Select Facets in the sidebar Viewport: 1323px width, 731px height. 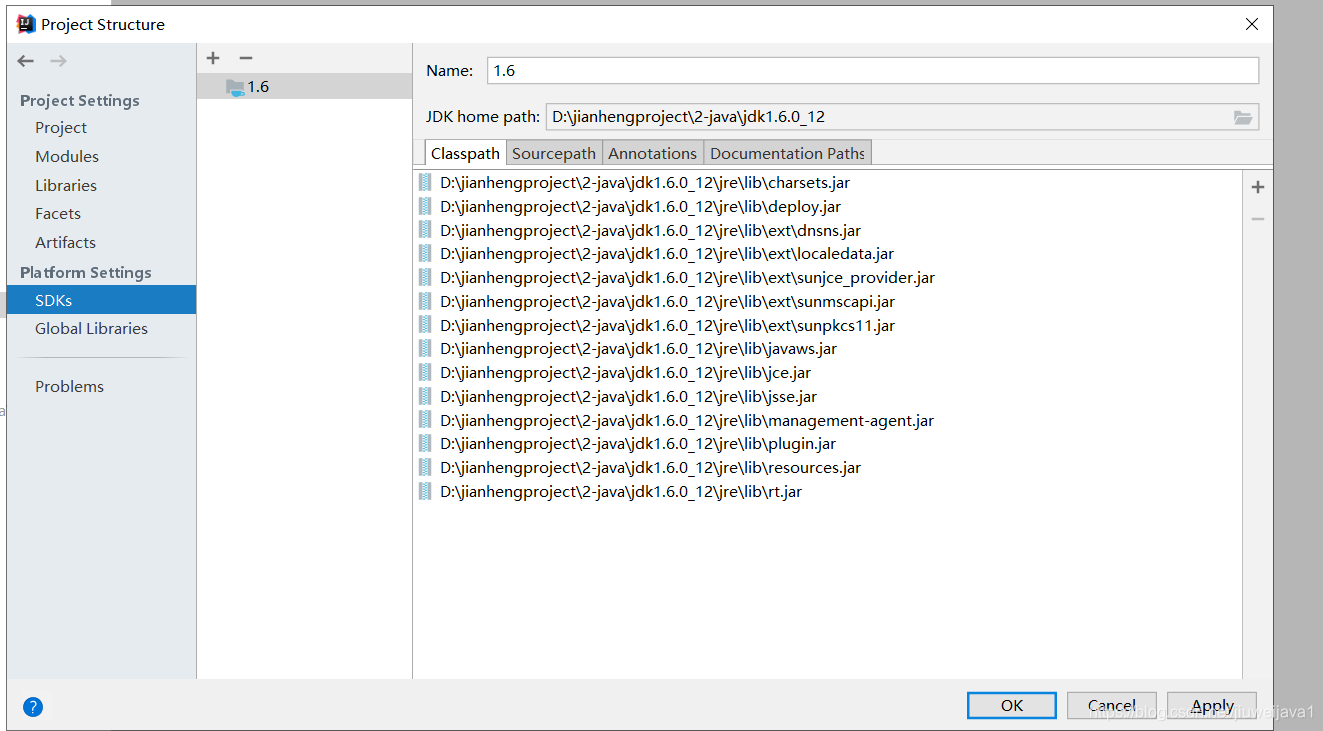[x=58, y=214]
